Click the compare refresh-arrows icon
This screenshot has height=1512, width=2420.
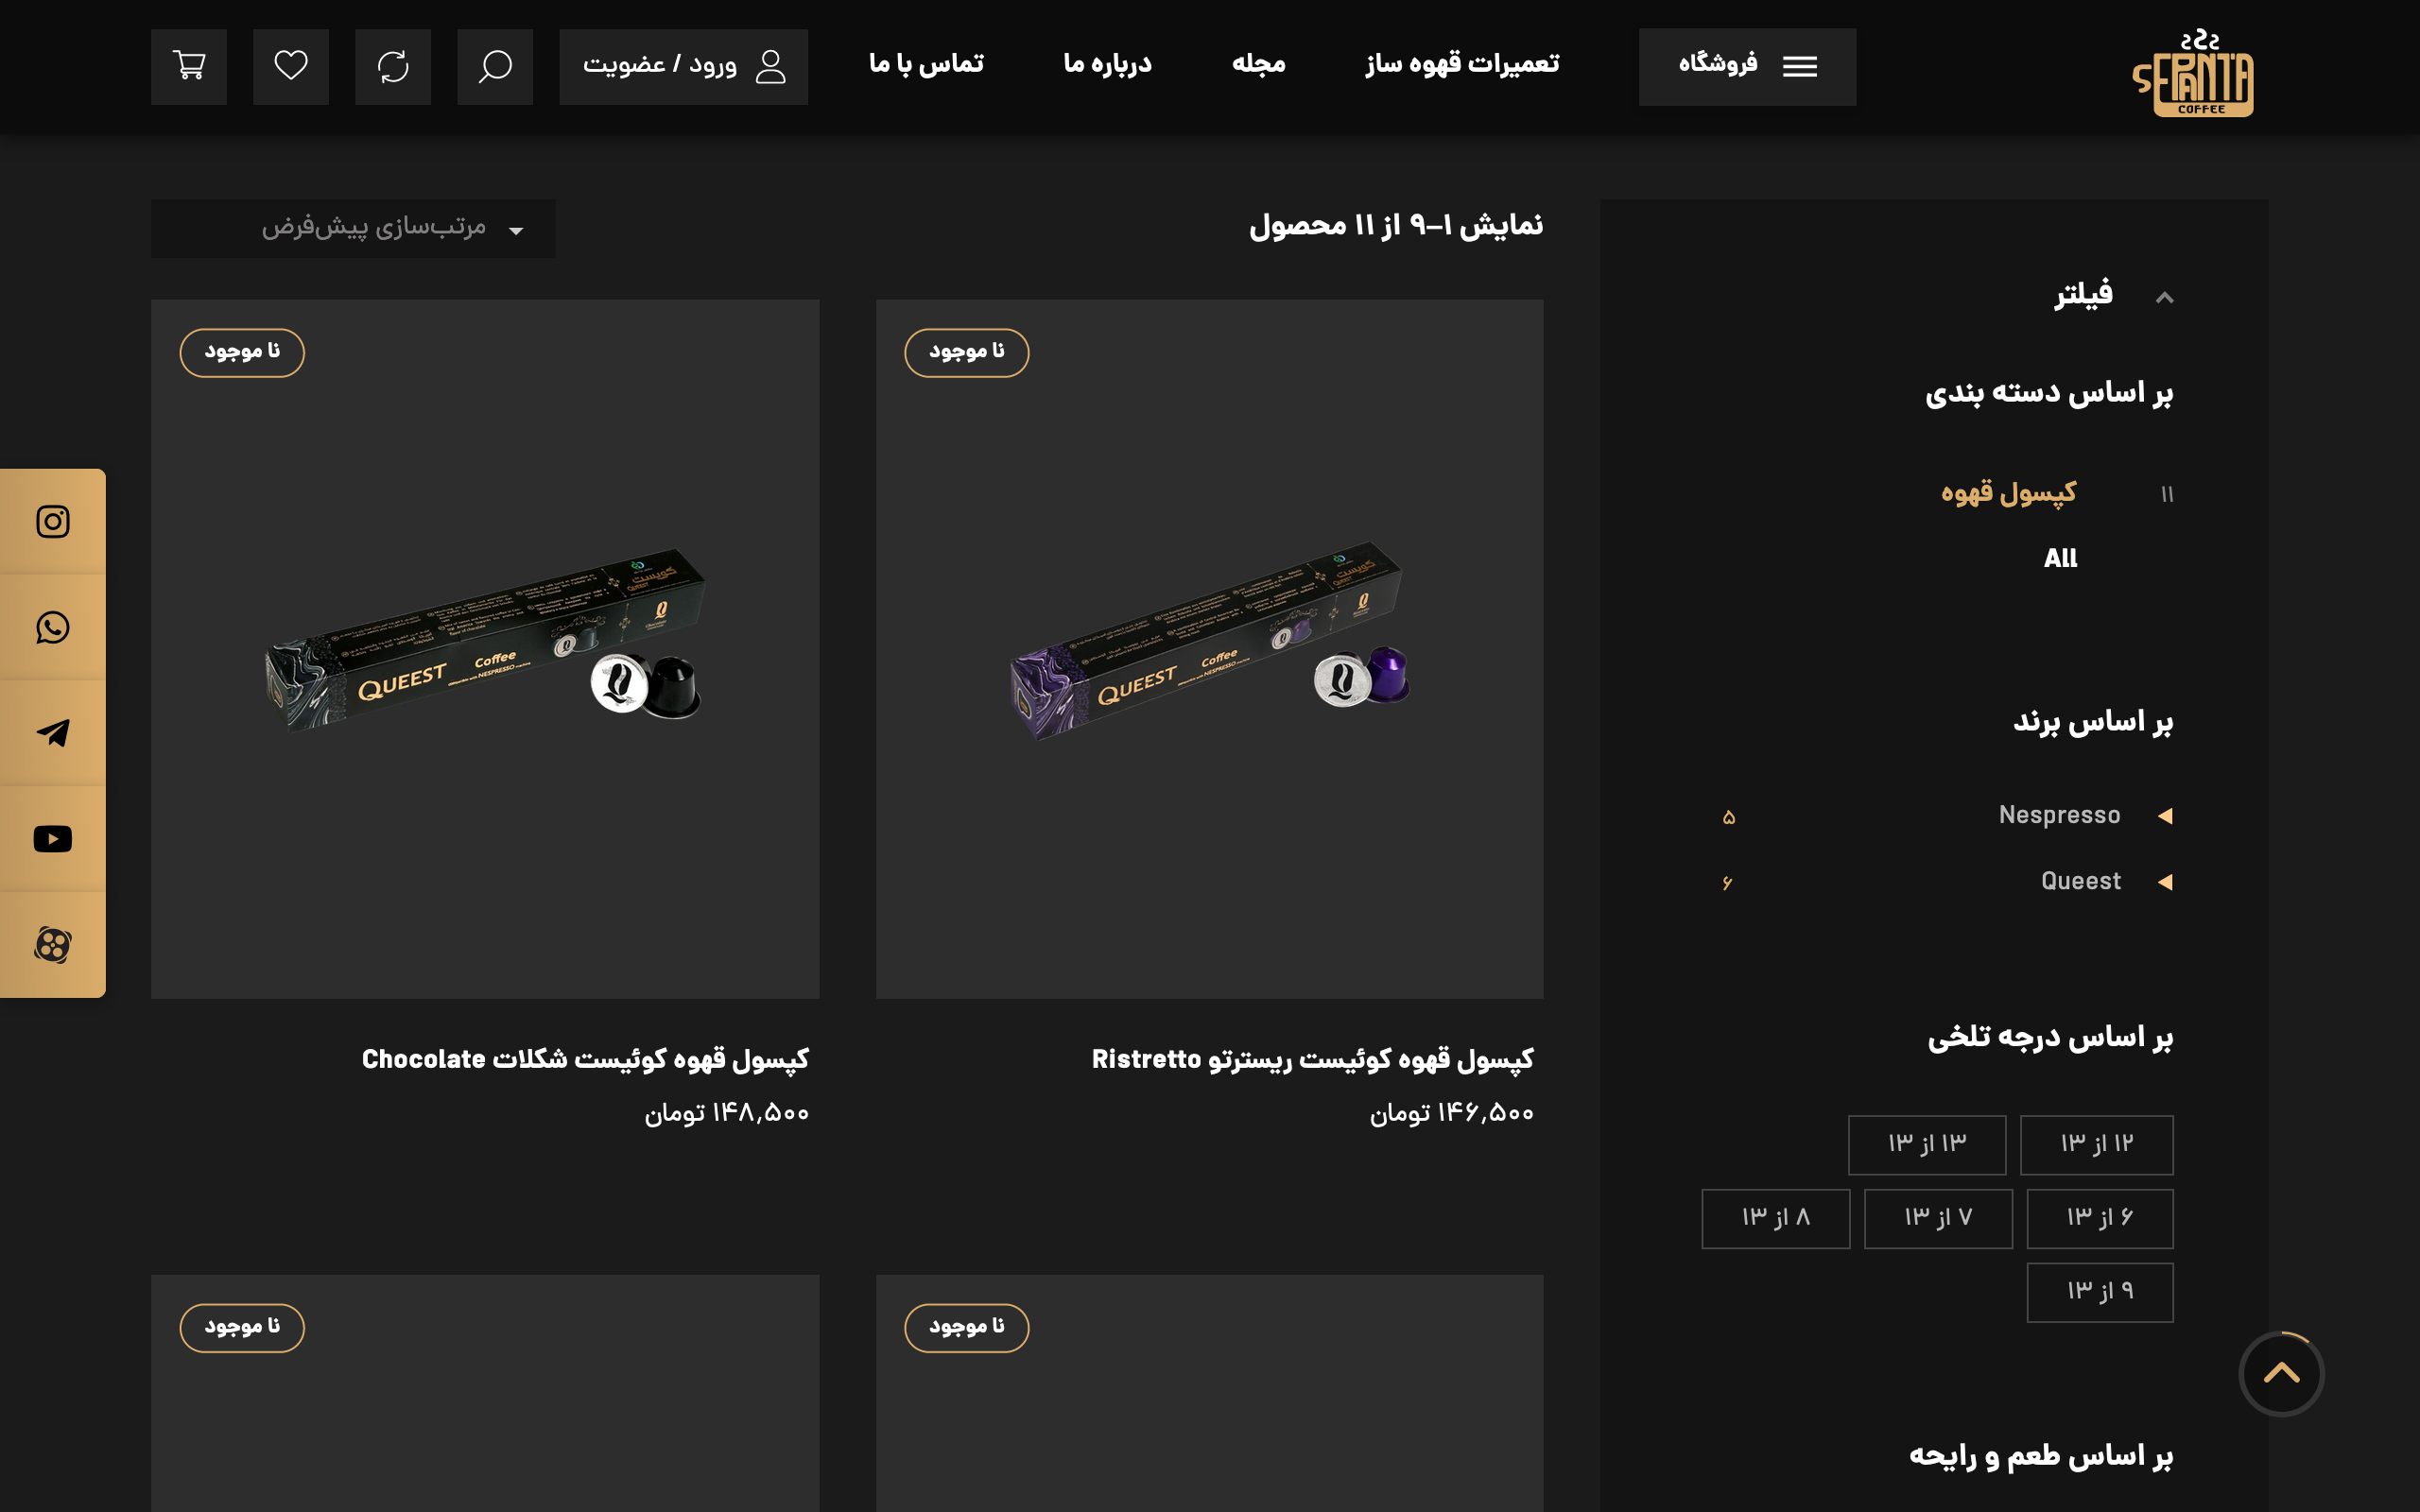pos(393,67)
